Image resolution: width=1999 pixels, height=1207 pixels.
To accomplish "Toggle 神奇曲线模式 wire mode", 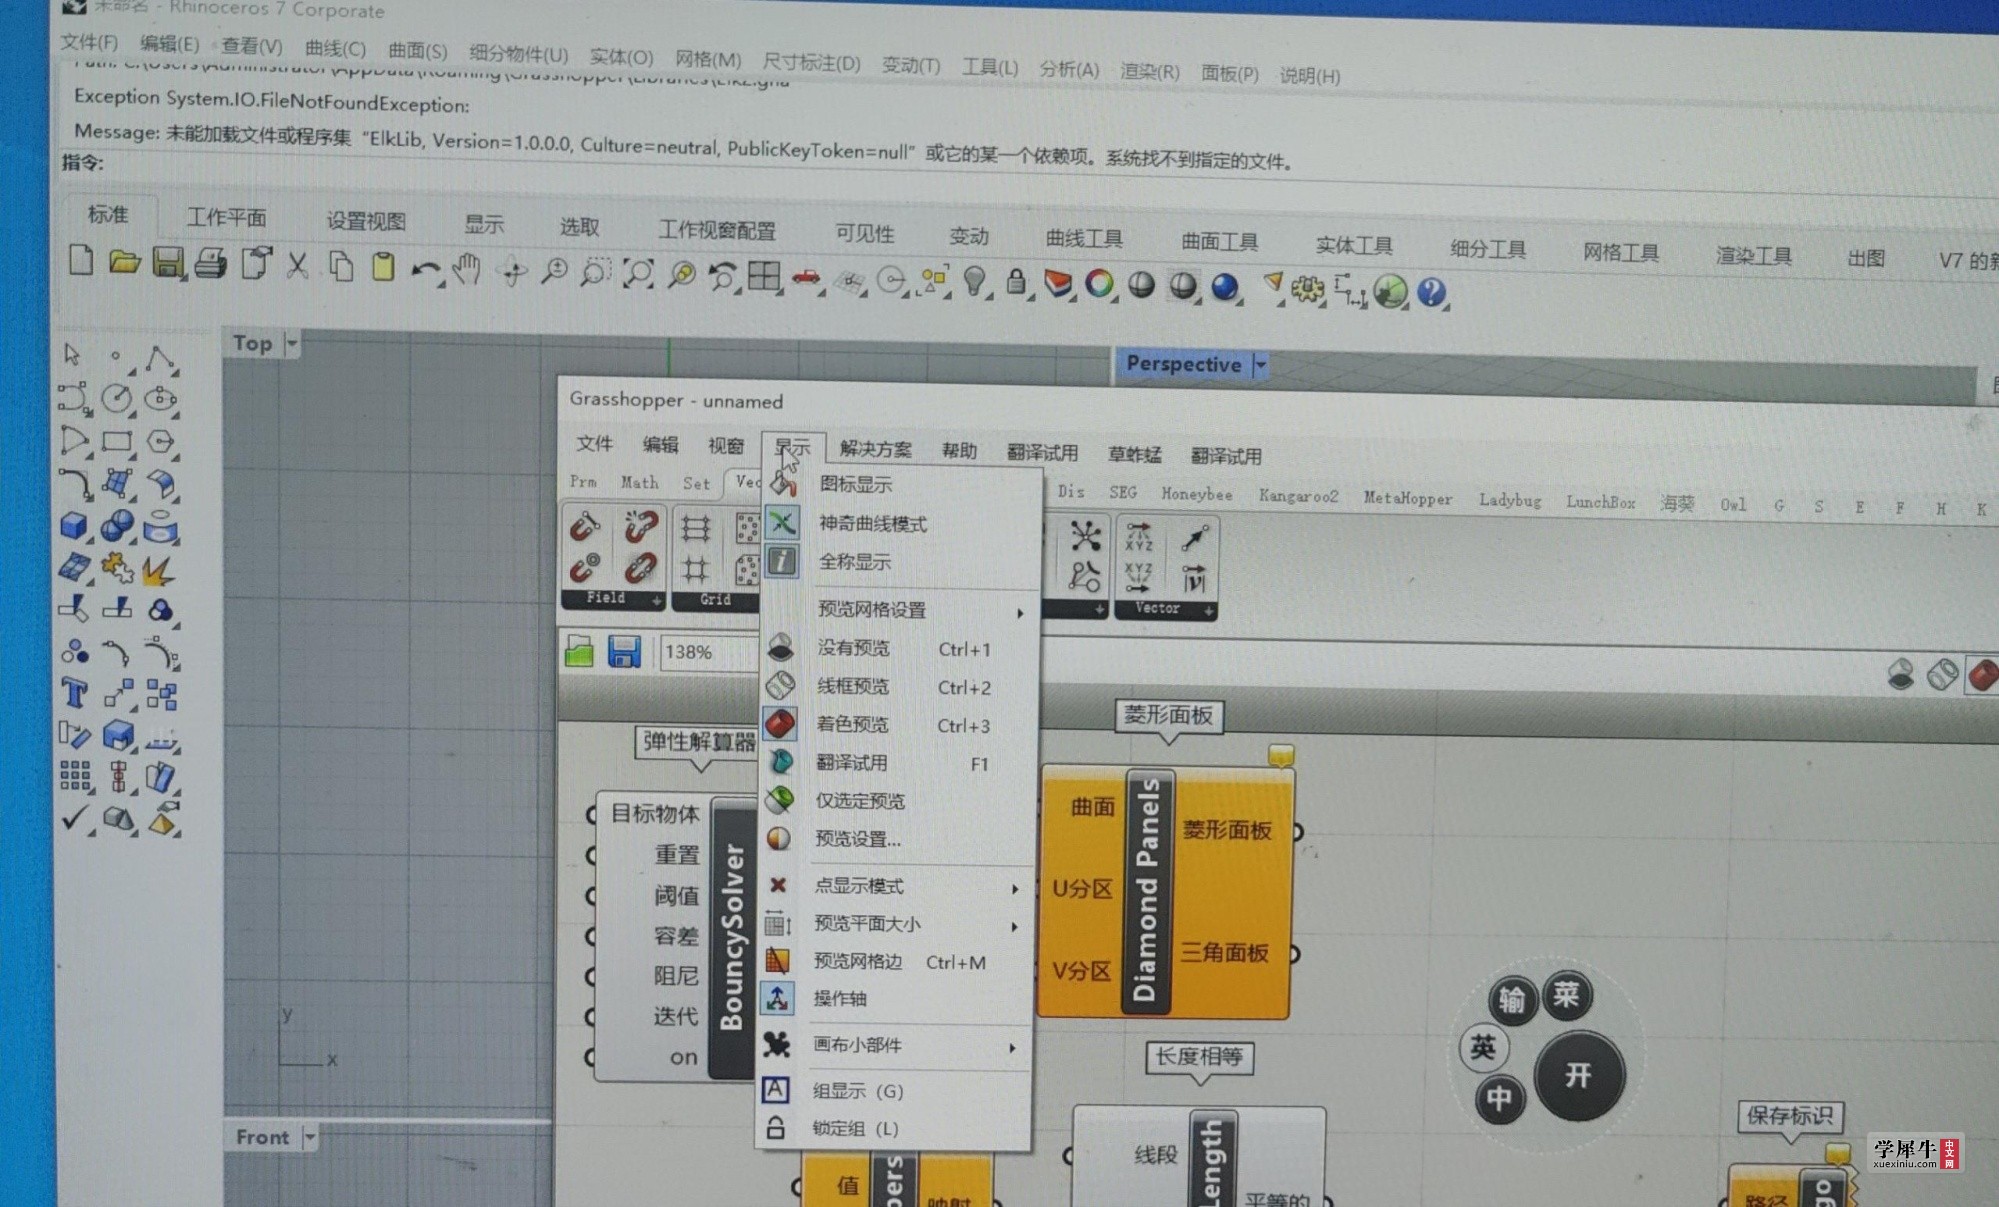I will coord(872,524).
